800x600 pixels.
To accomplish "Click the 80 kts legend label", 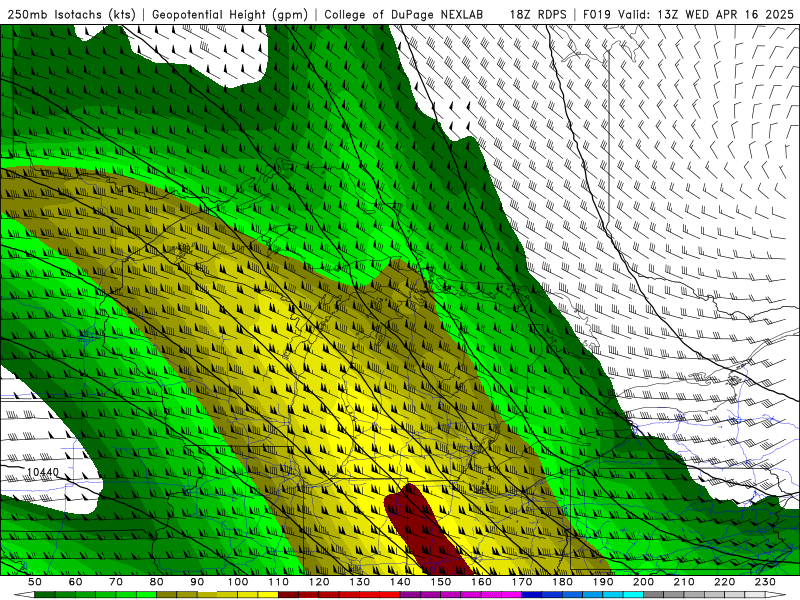I will (x=157, y=582).
